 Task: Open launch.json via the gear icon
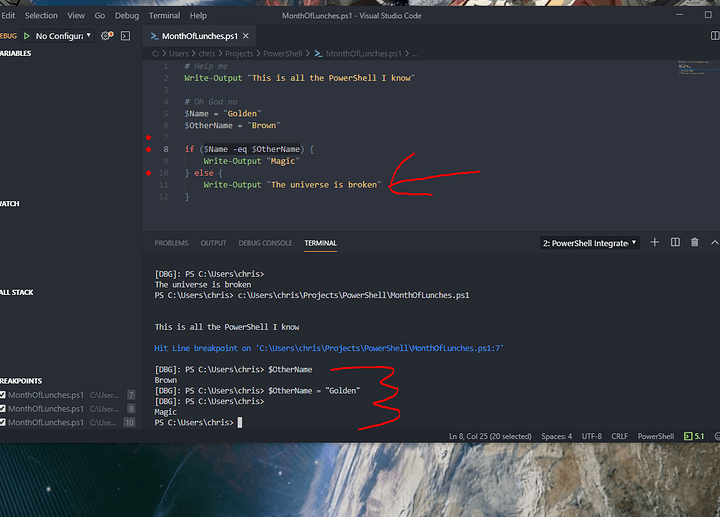(107, 36)
